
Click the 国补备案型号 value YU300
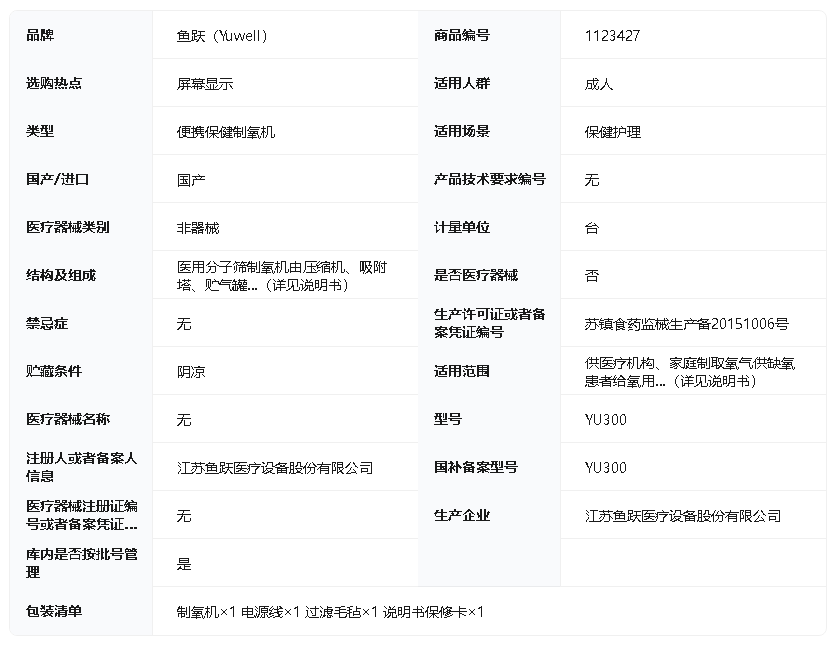click(606, 468)
